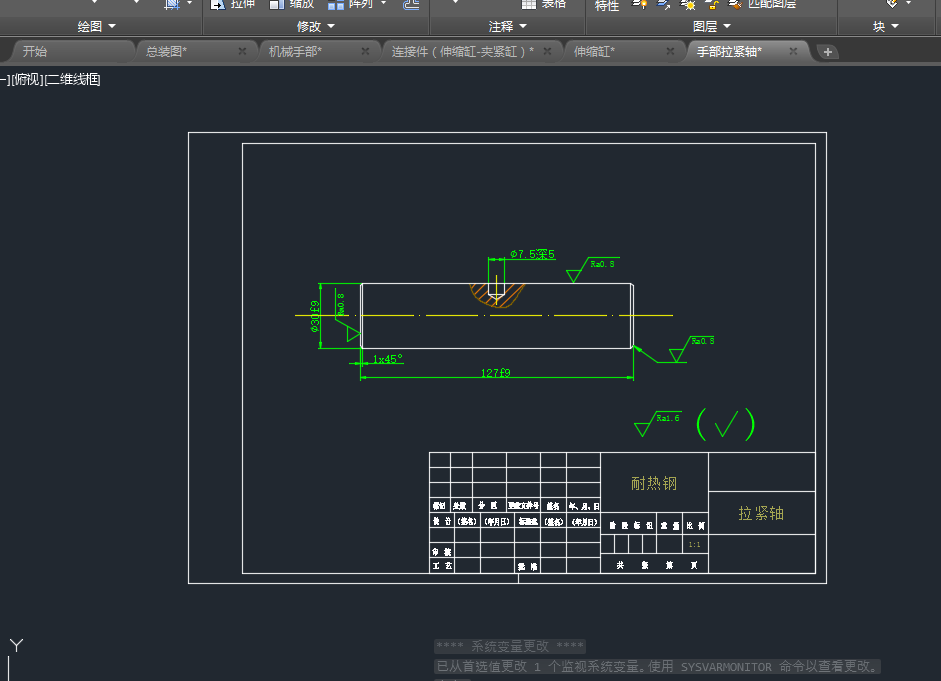Open the hatch tool dropdown arrow
This screenshot has height=681, width=941.
pos(190,4)
